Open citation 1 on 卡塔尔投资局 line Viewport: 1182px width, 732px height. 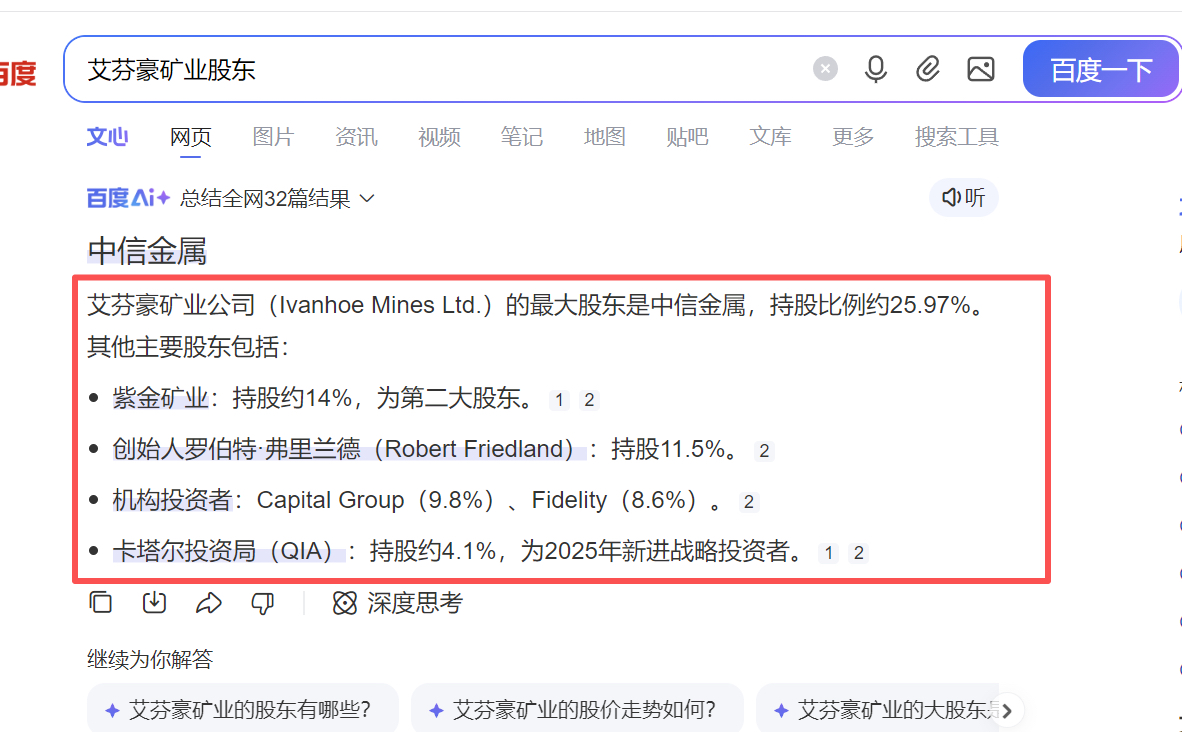click(x=828, y=553)
